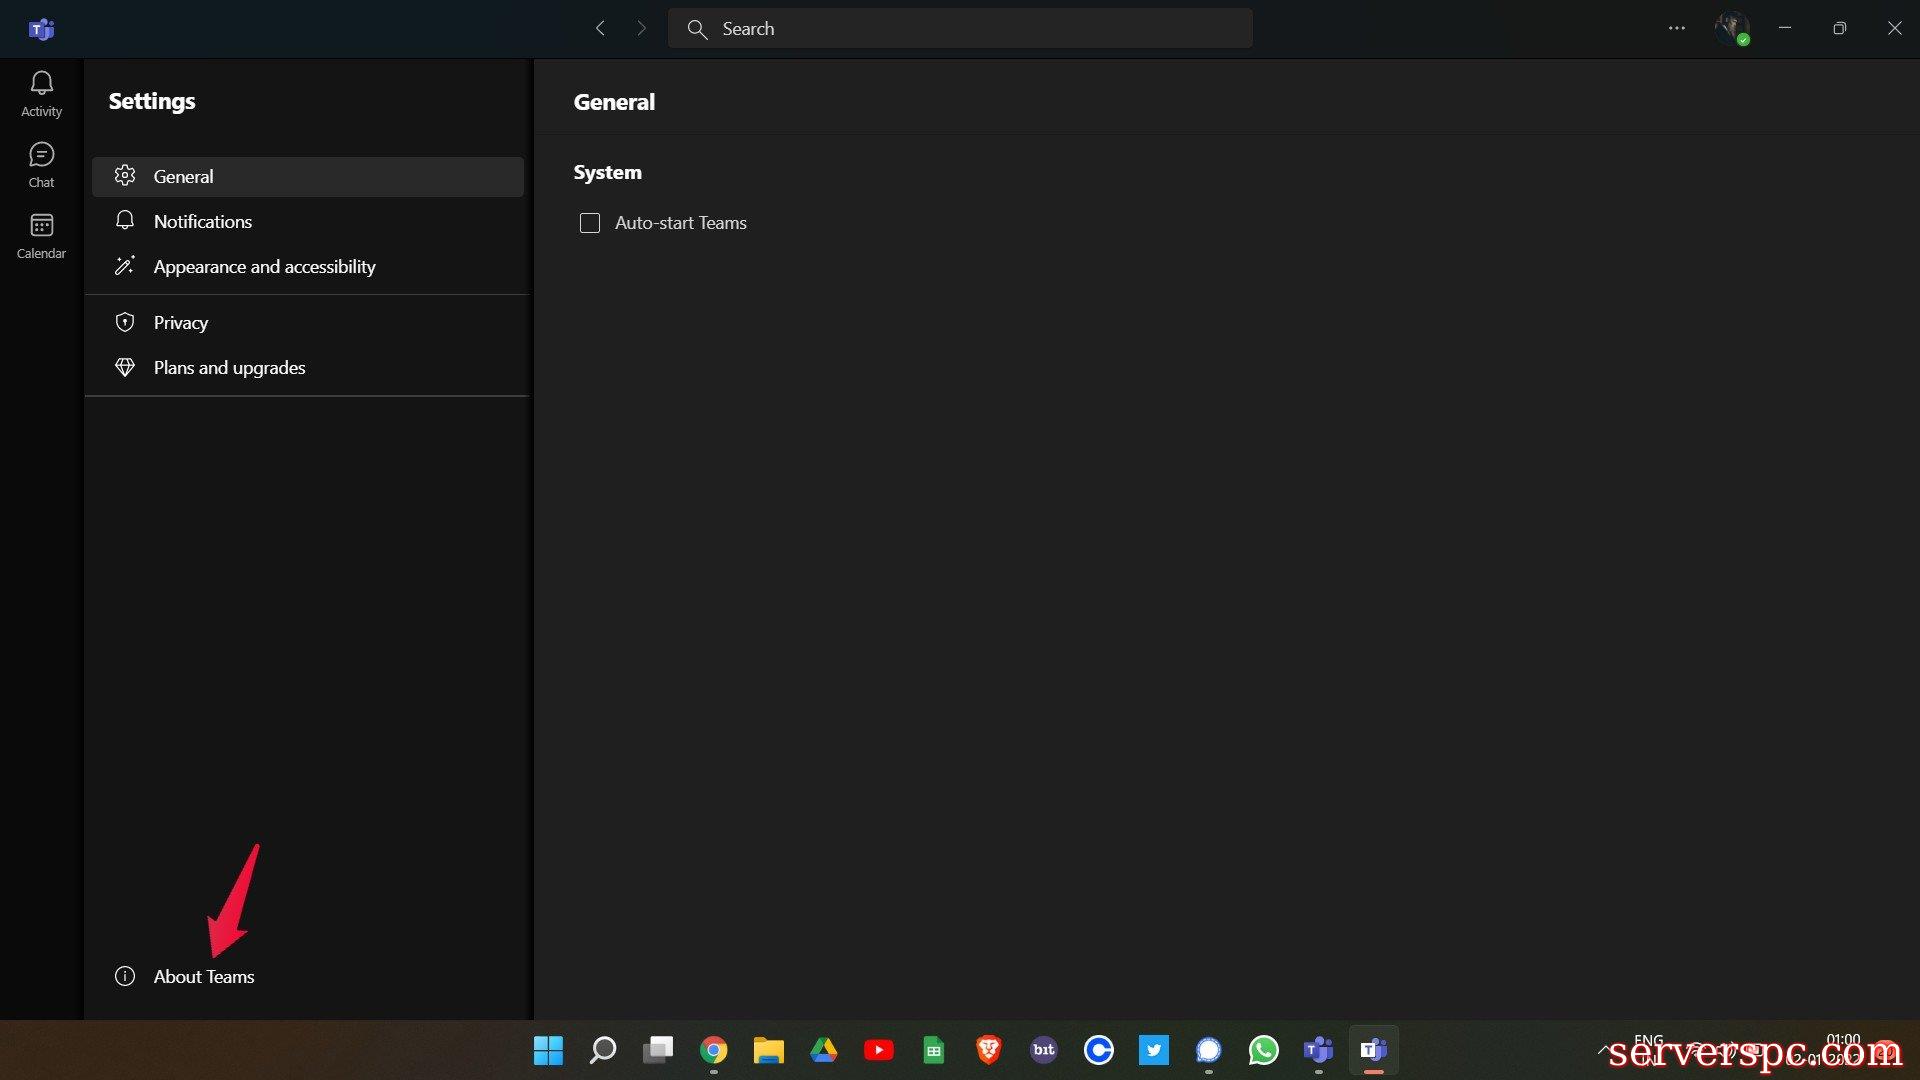
Task: Open the Windows Start menu
Action: pos(548,1050)
